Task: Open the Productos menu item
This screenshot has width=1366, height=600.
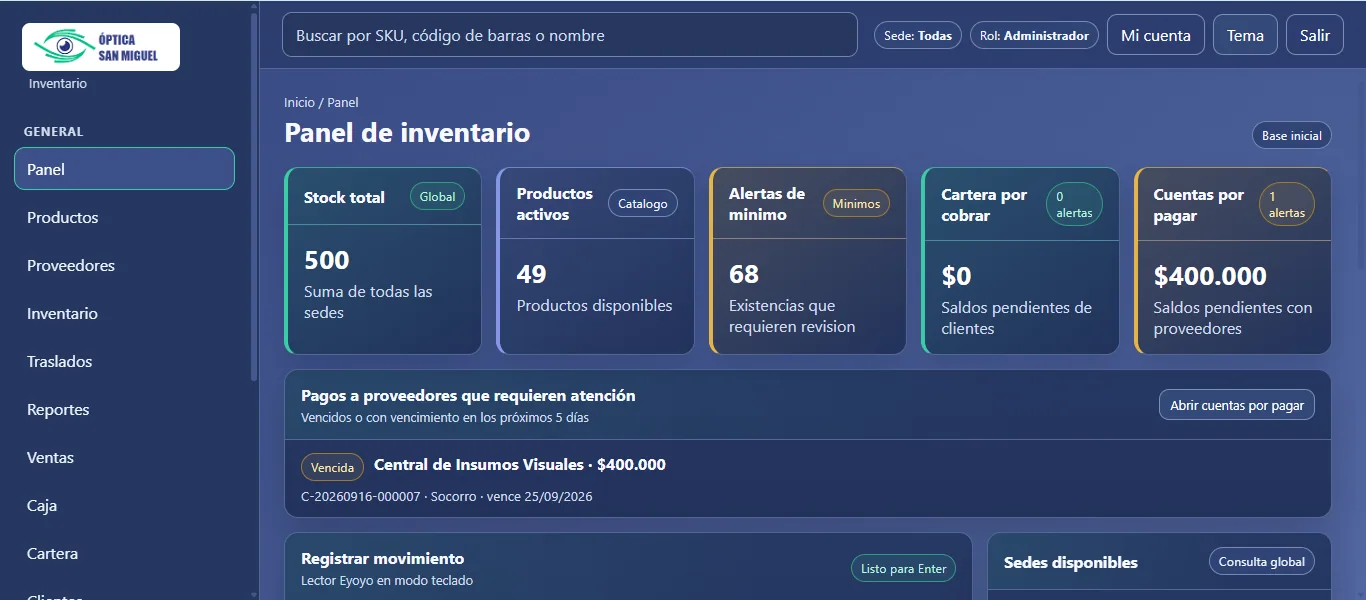Action: pyautogui.click(x=124, y=217)
